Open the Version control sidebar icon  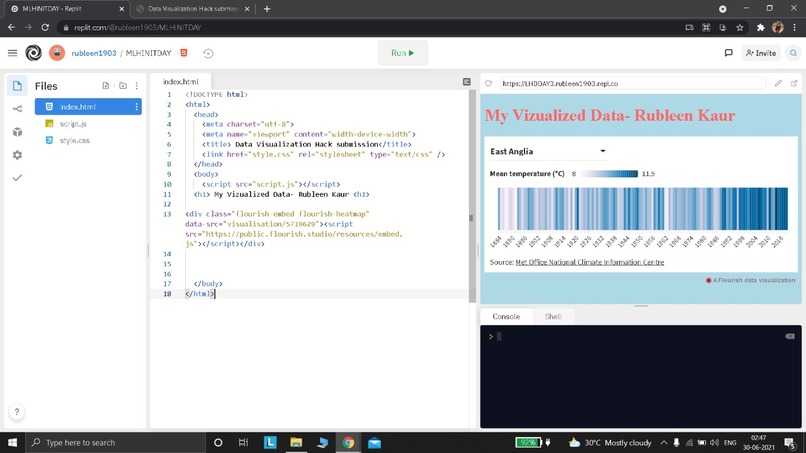pos(17,108)
